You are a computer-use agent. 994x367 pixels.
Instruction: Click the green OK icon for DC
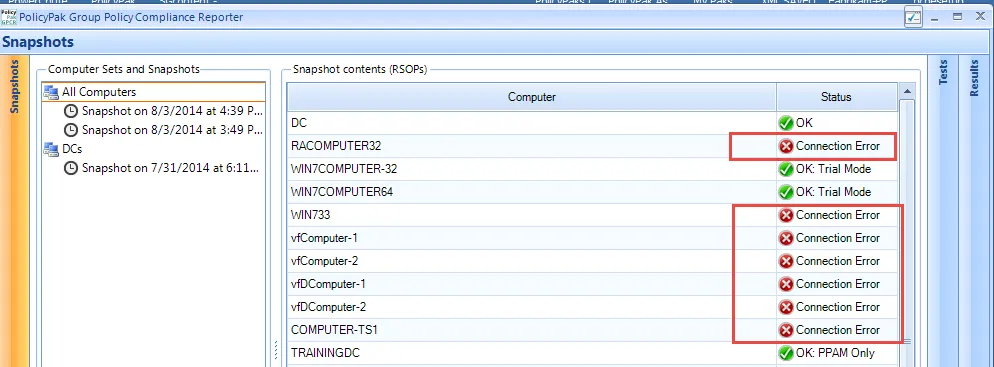tap(786, 123)
